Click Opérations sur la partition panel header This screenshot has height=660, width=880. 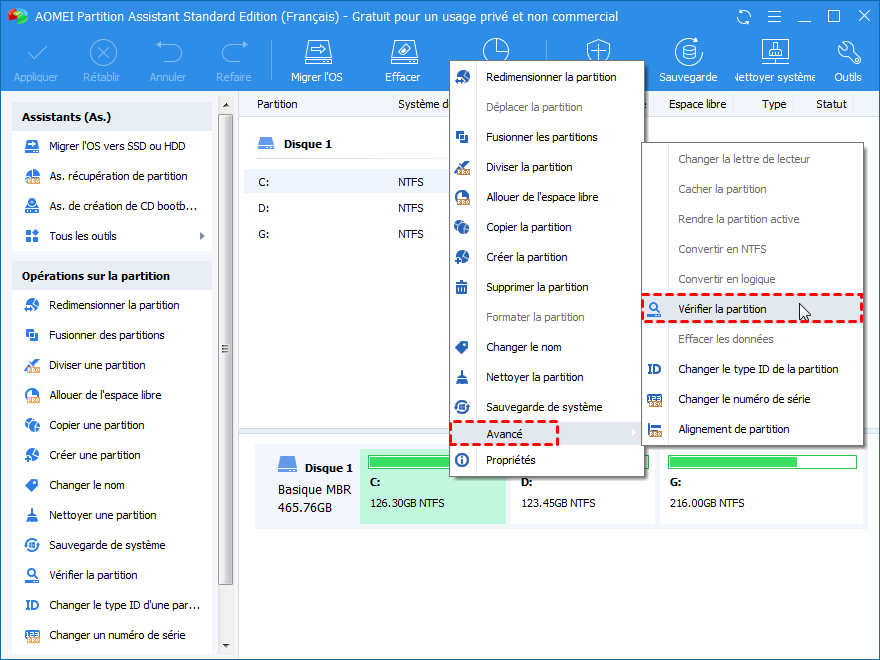(x=112, y=276)
